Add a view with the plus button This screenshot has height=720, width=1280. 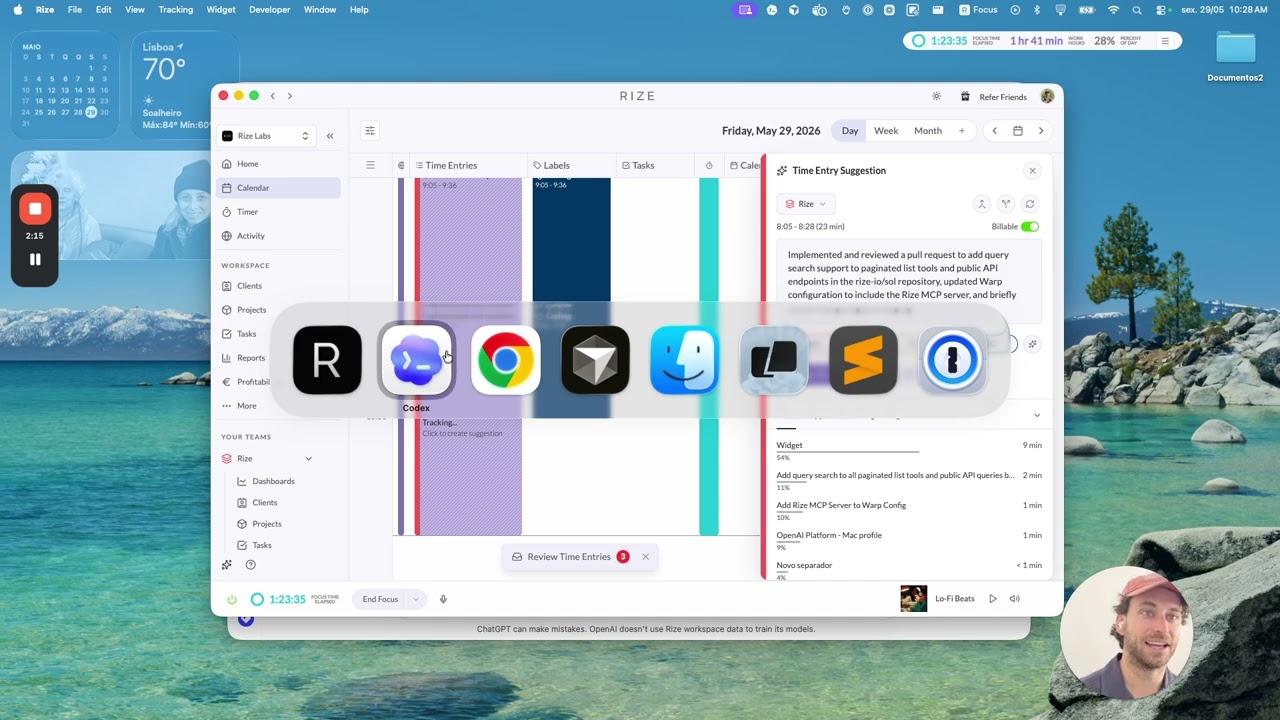coord(962,131)
